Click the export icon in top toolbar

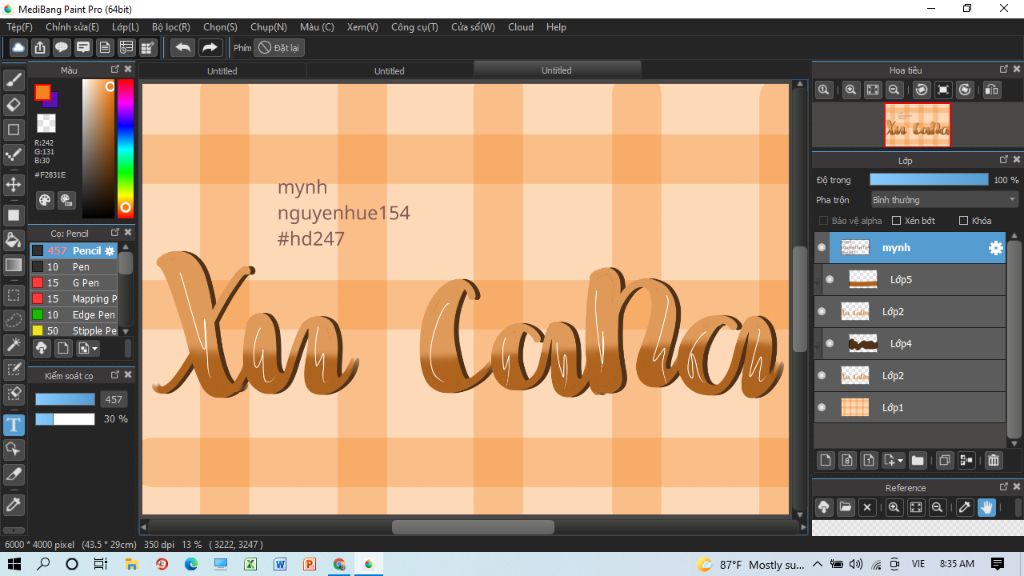pos(40,48)
